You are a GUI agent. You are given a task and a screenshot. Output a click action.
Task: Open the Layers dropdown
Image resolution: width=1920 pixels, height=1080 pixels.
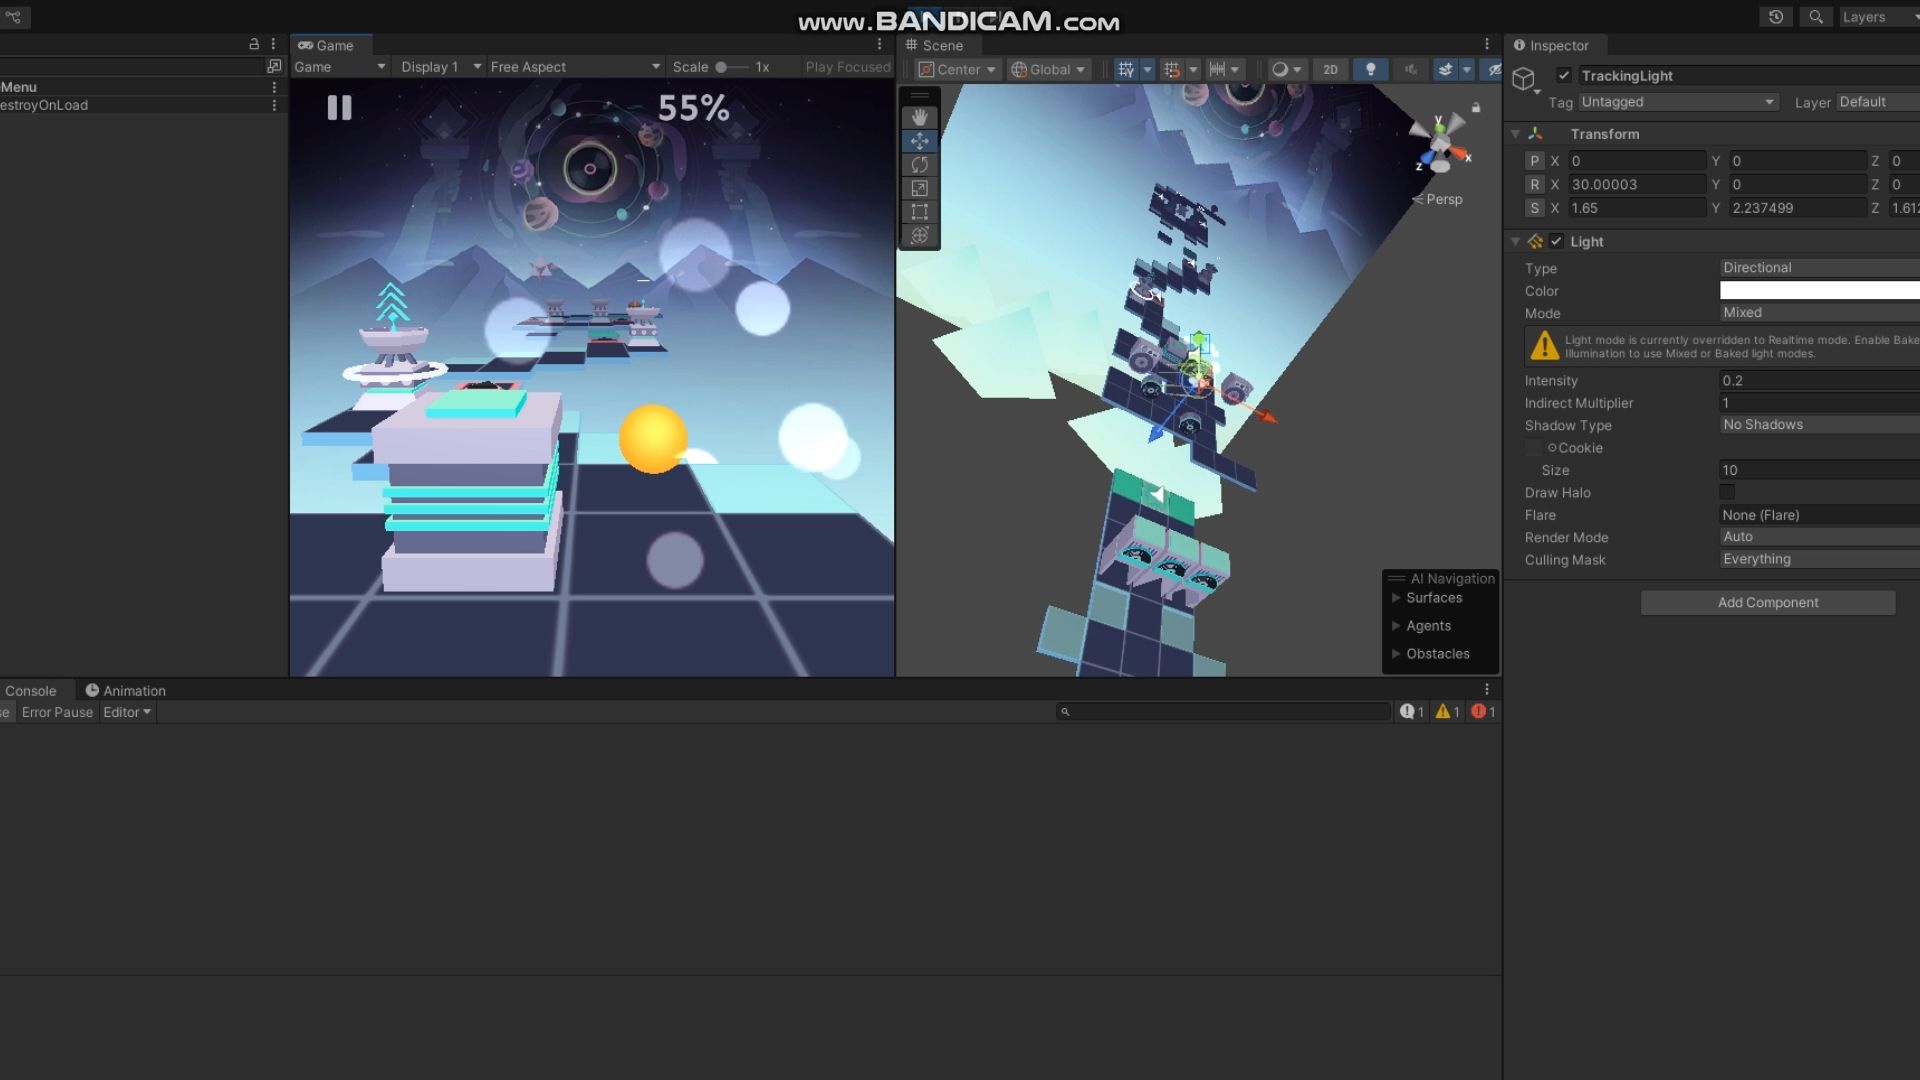(1878, 17)
